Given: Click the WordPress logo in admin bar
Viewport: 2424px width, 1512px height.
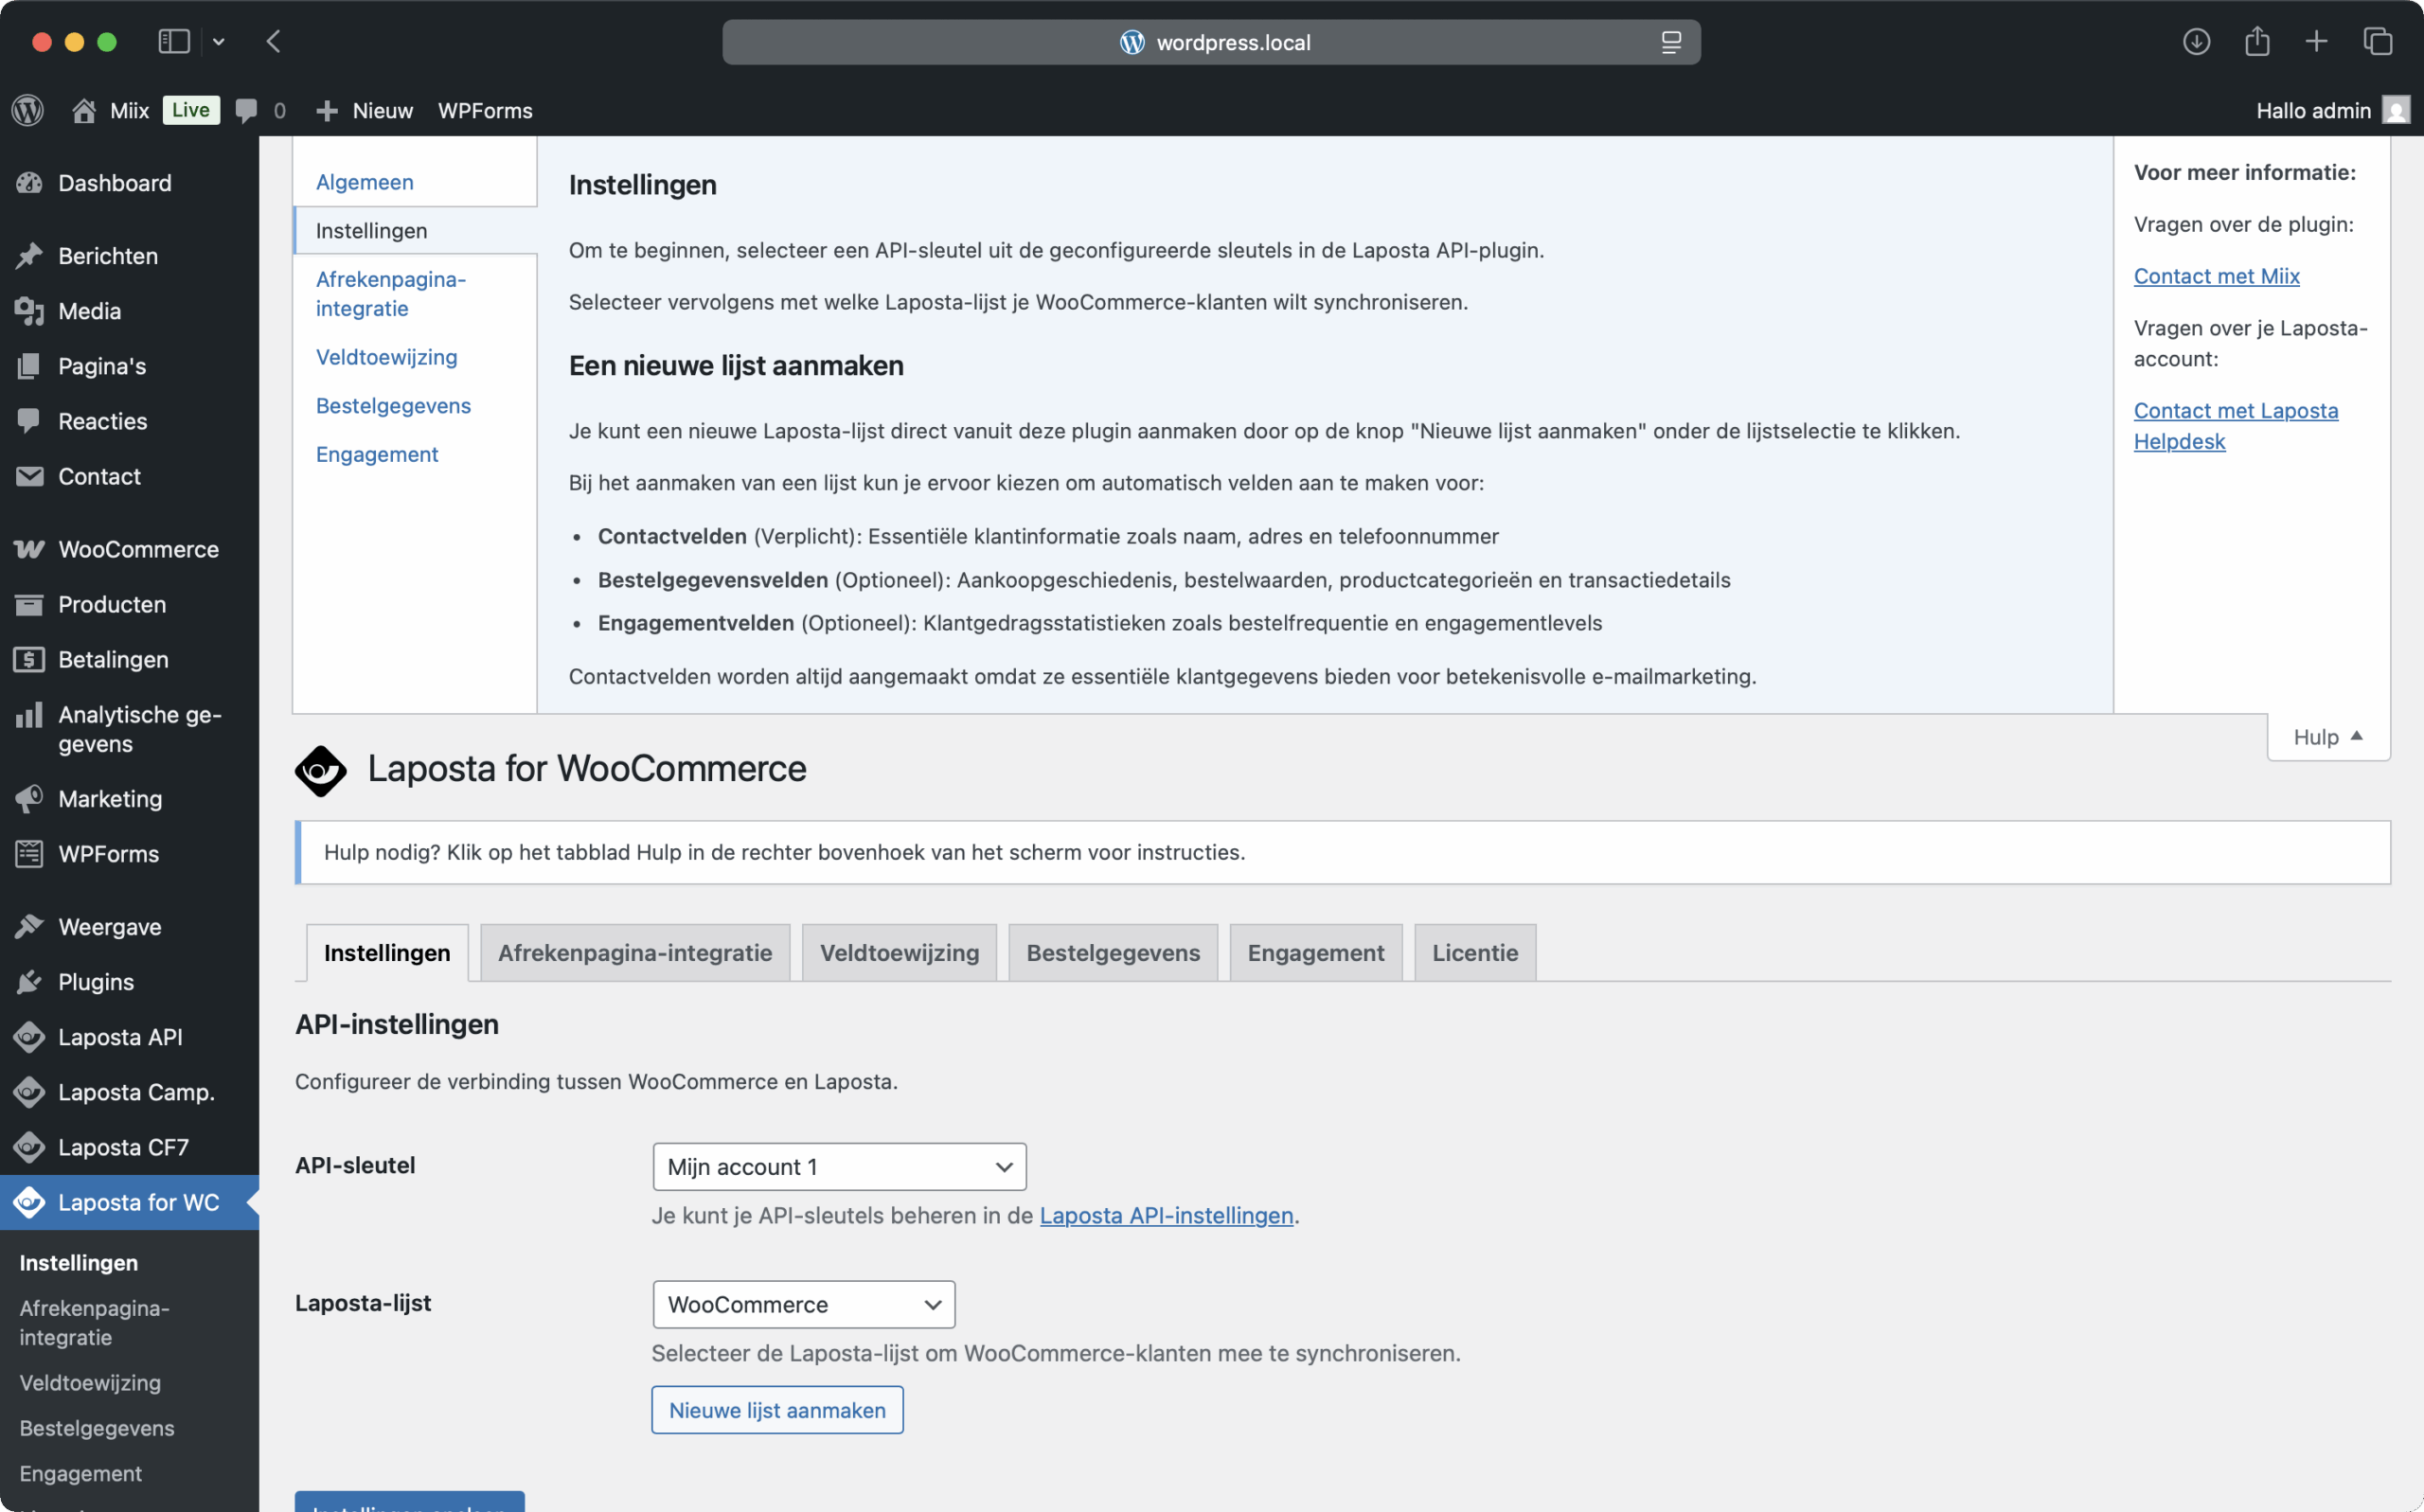Looking at the screenshot, I should 28,110.
